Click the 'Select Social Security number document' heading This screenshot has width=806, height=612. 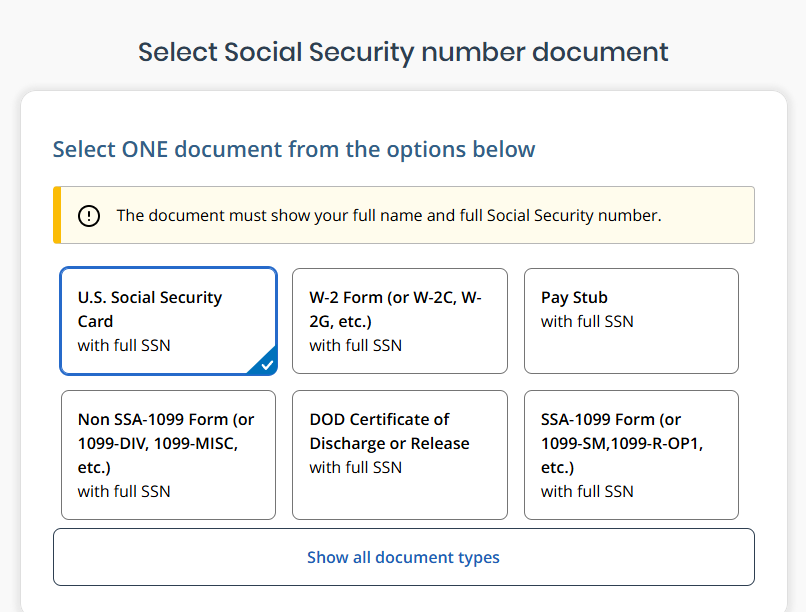[x=404, y=52]
